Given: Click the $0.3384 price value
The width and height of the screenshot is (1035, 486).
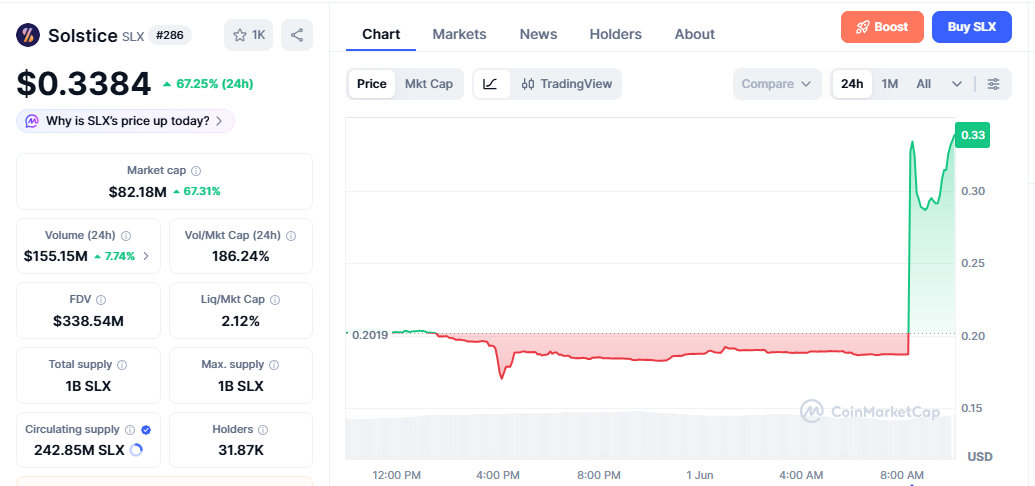Looking at the screenshot, I should 84,84.
